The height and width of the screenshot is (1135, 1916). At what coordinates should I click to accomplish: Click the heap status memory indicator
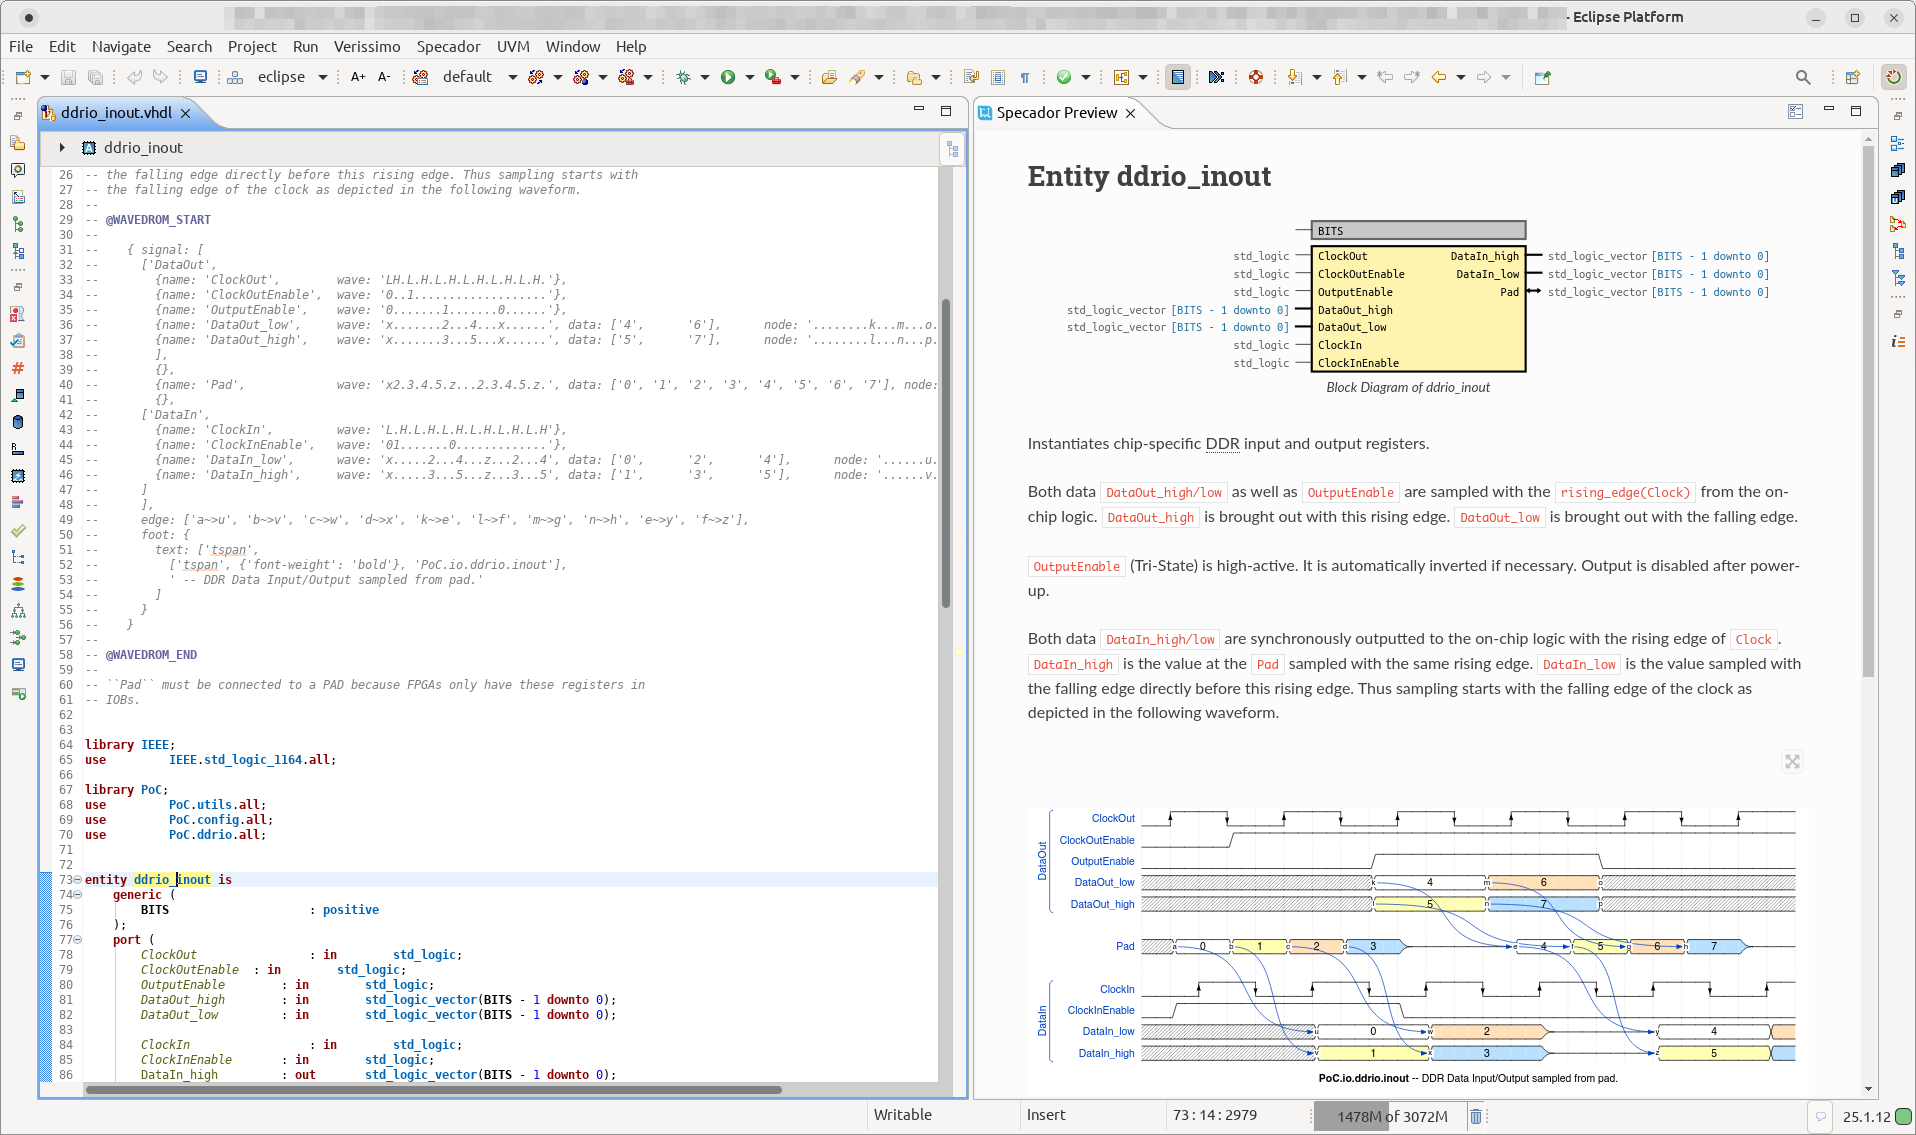point(1391,1116)
